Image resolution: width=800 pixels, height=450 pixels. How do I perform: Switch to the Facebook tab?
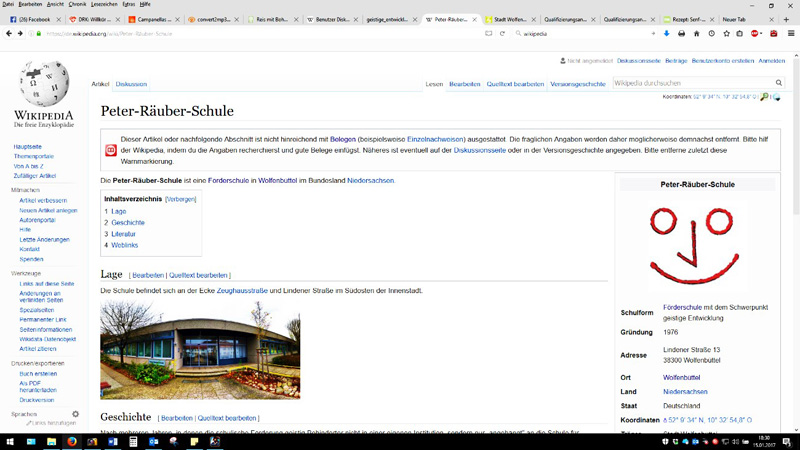(33, 19)
